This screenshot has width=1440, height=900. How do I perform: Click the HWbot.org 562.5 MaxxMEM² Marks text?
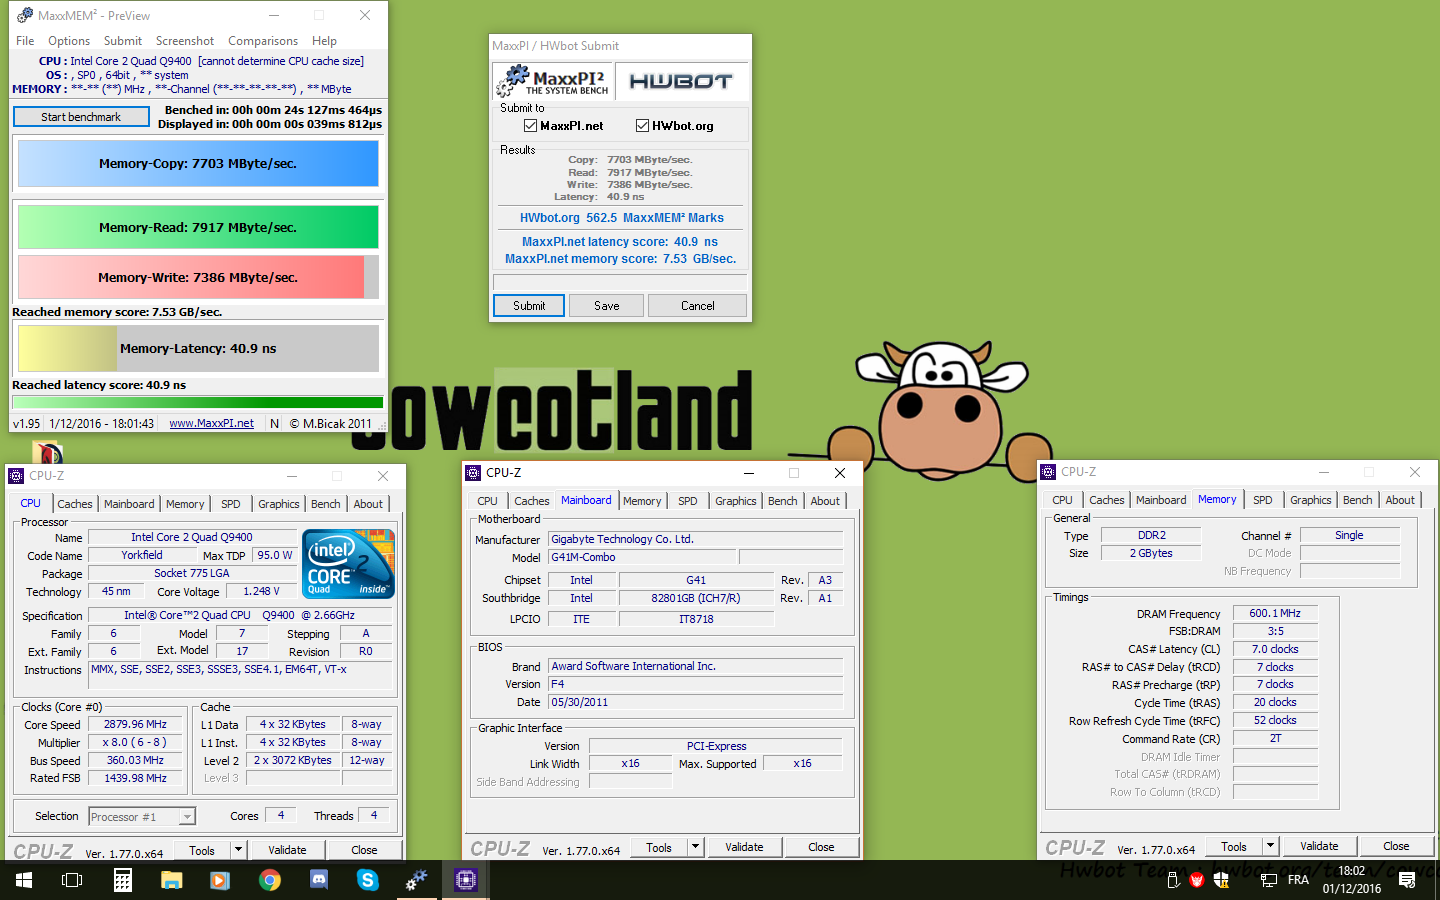pyautogui.click(x=621, y=218)
